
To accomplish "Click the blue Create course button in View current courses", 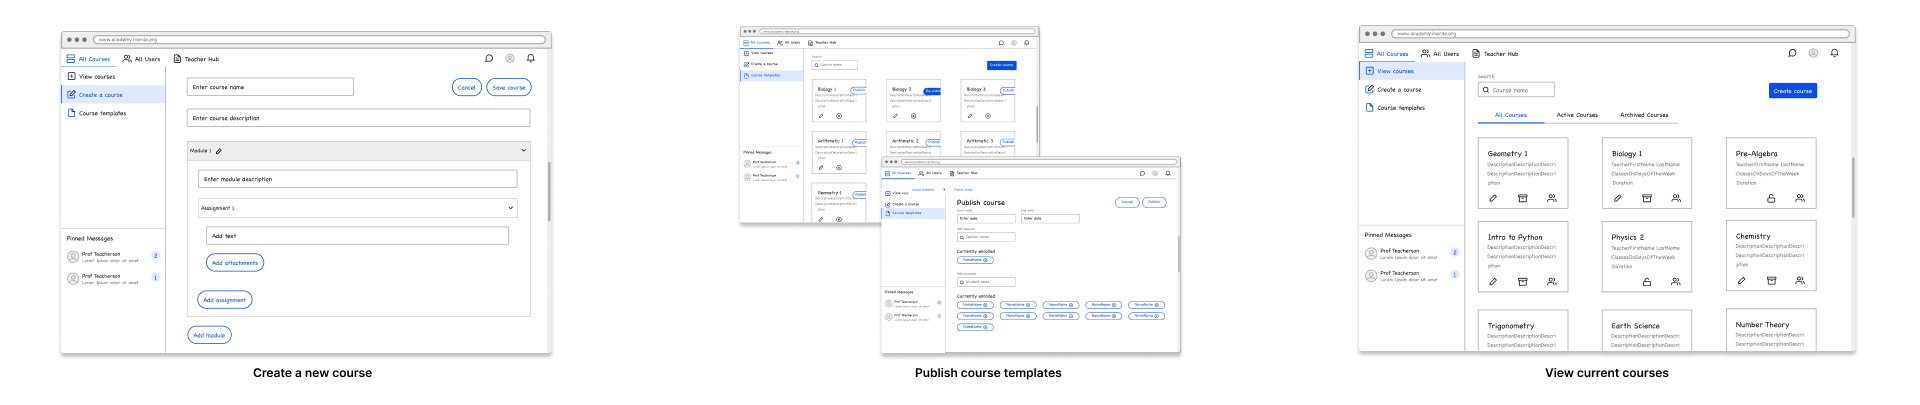I will 1793,91.
